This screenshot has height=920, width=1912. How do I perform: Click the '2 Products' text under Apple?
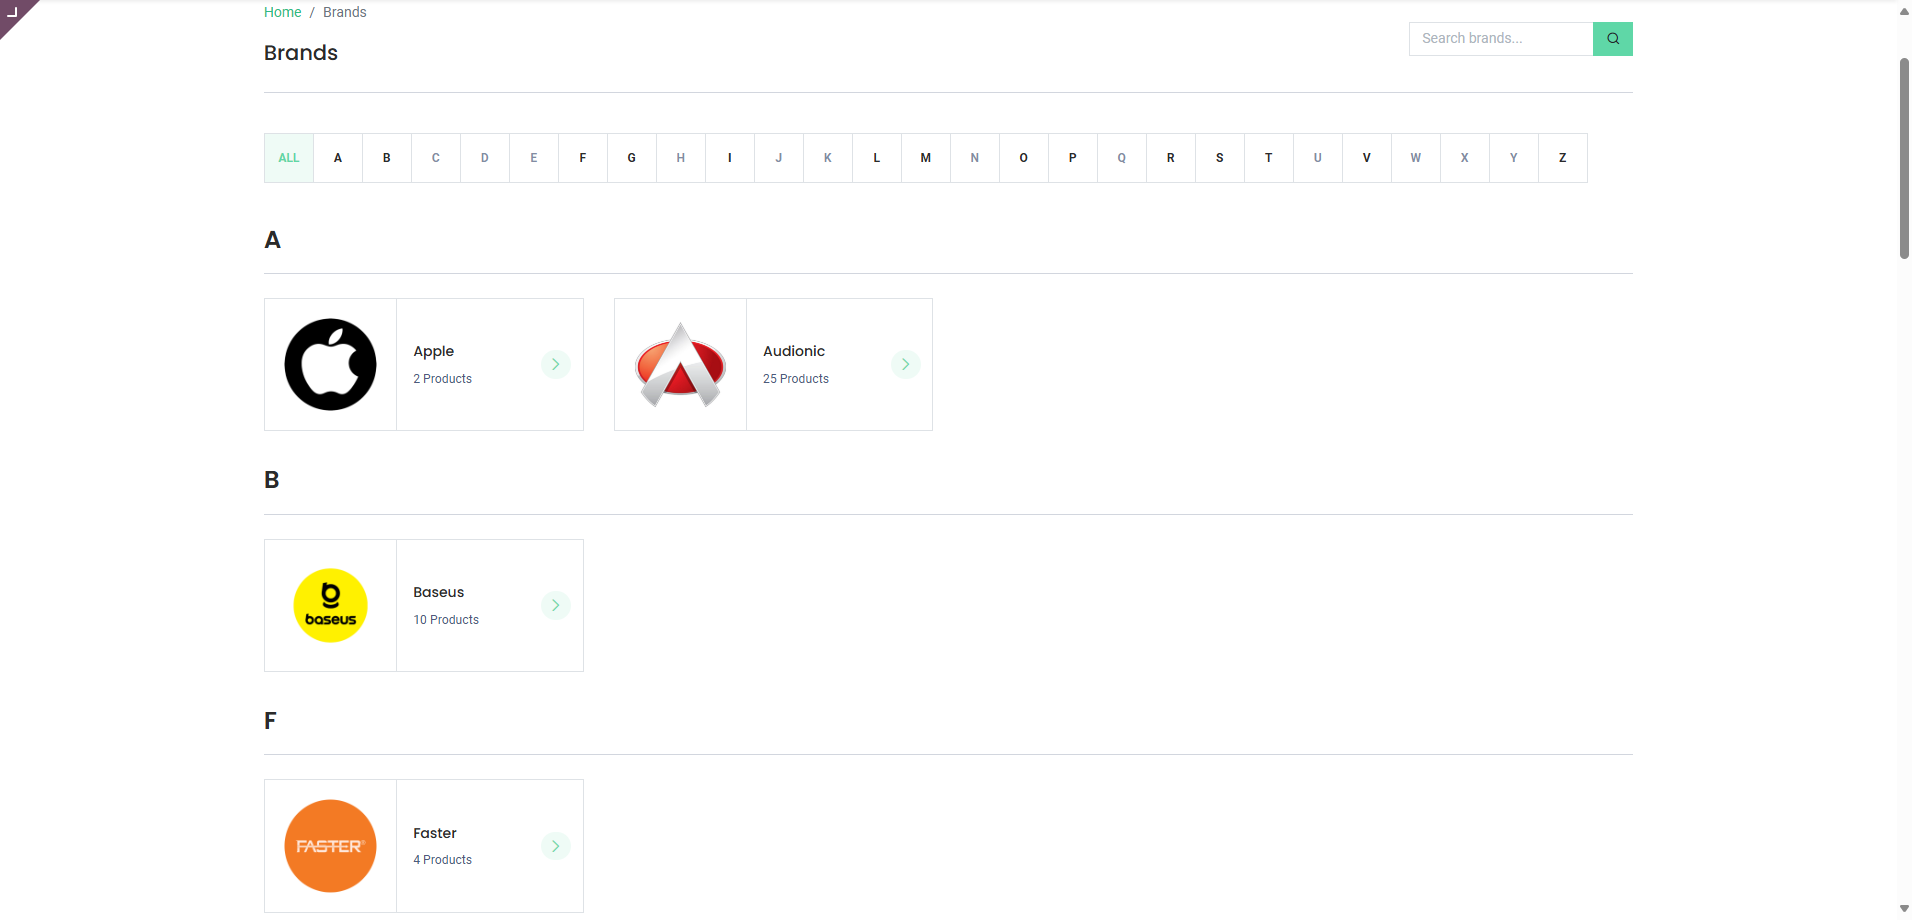[x=442, y=379]
